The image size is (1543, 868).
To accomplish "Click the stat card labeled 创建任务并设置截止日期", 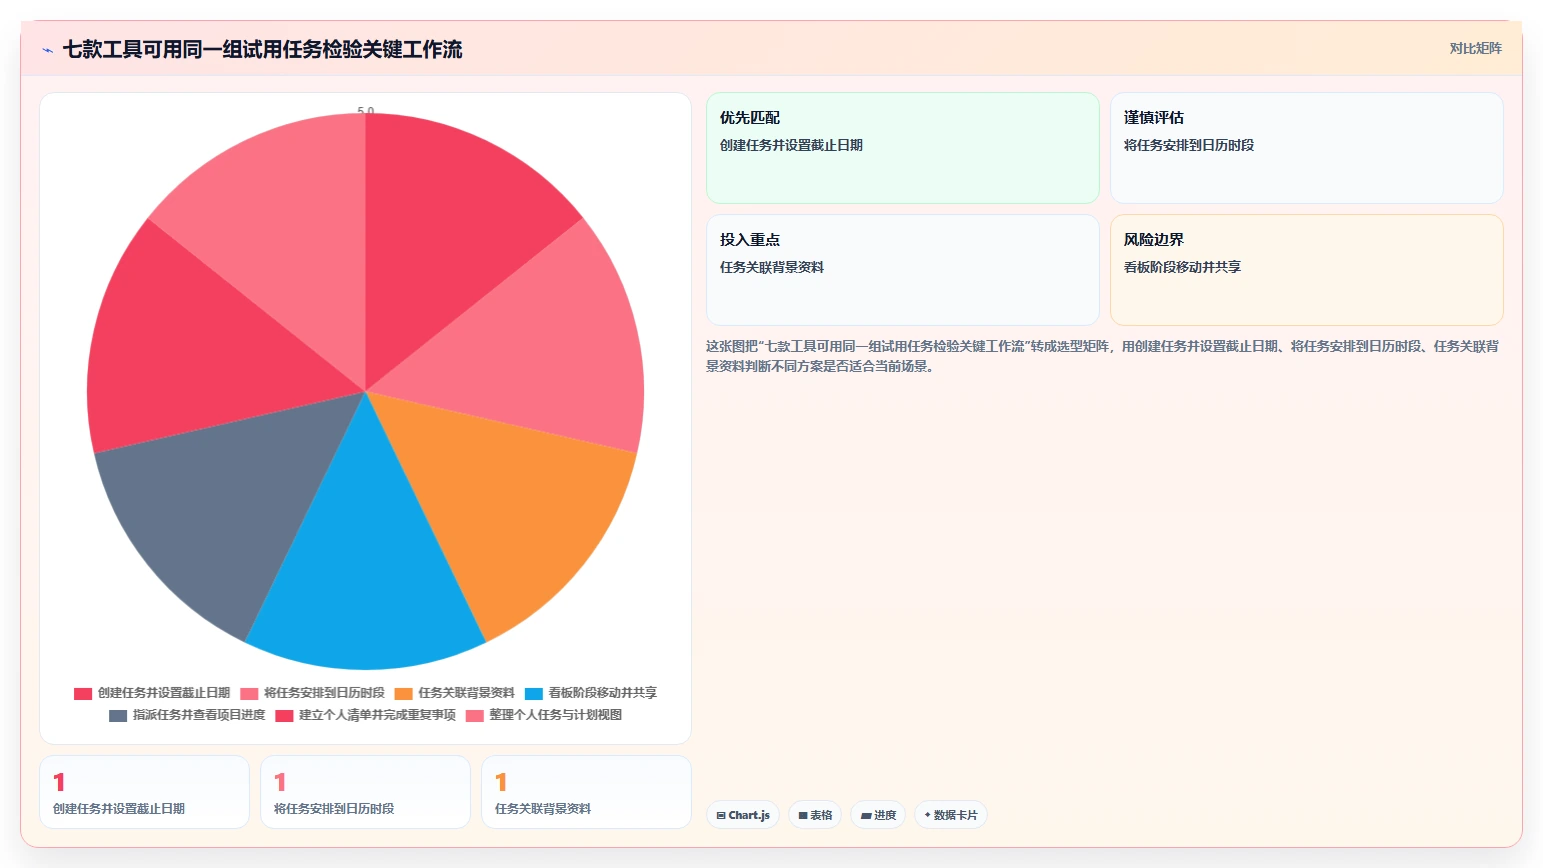I will click(x=144, y=792).
